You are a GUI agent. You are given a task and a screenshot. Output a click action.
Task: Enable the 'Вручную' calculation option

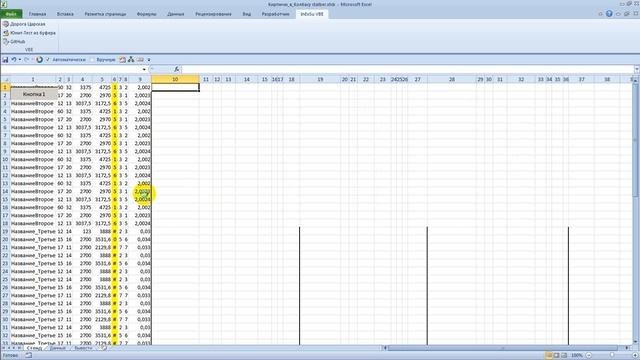102,60
